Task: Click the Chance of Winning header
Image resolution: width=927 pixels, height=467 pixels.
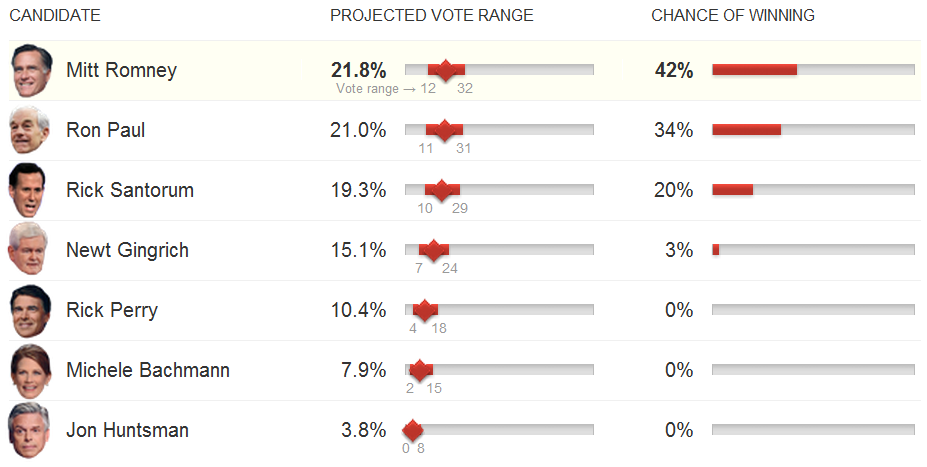Action: point(733,15)
